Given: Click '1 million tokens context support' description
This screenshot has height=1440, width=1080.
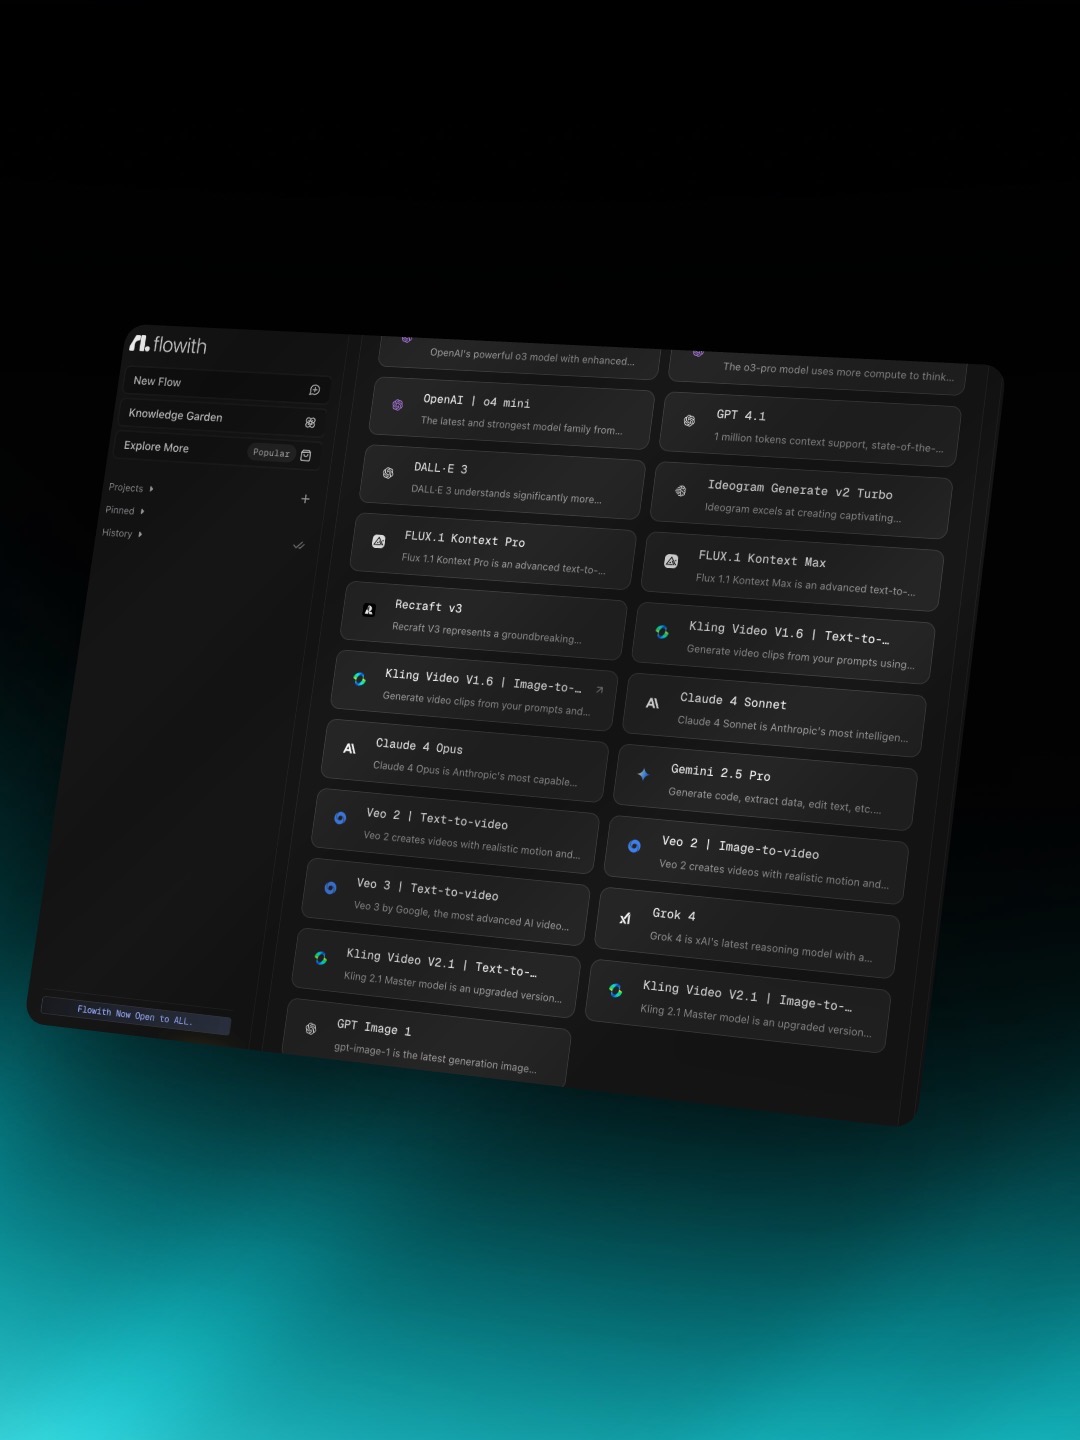Looking at the screenshot, I should tap(828, 442).
